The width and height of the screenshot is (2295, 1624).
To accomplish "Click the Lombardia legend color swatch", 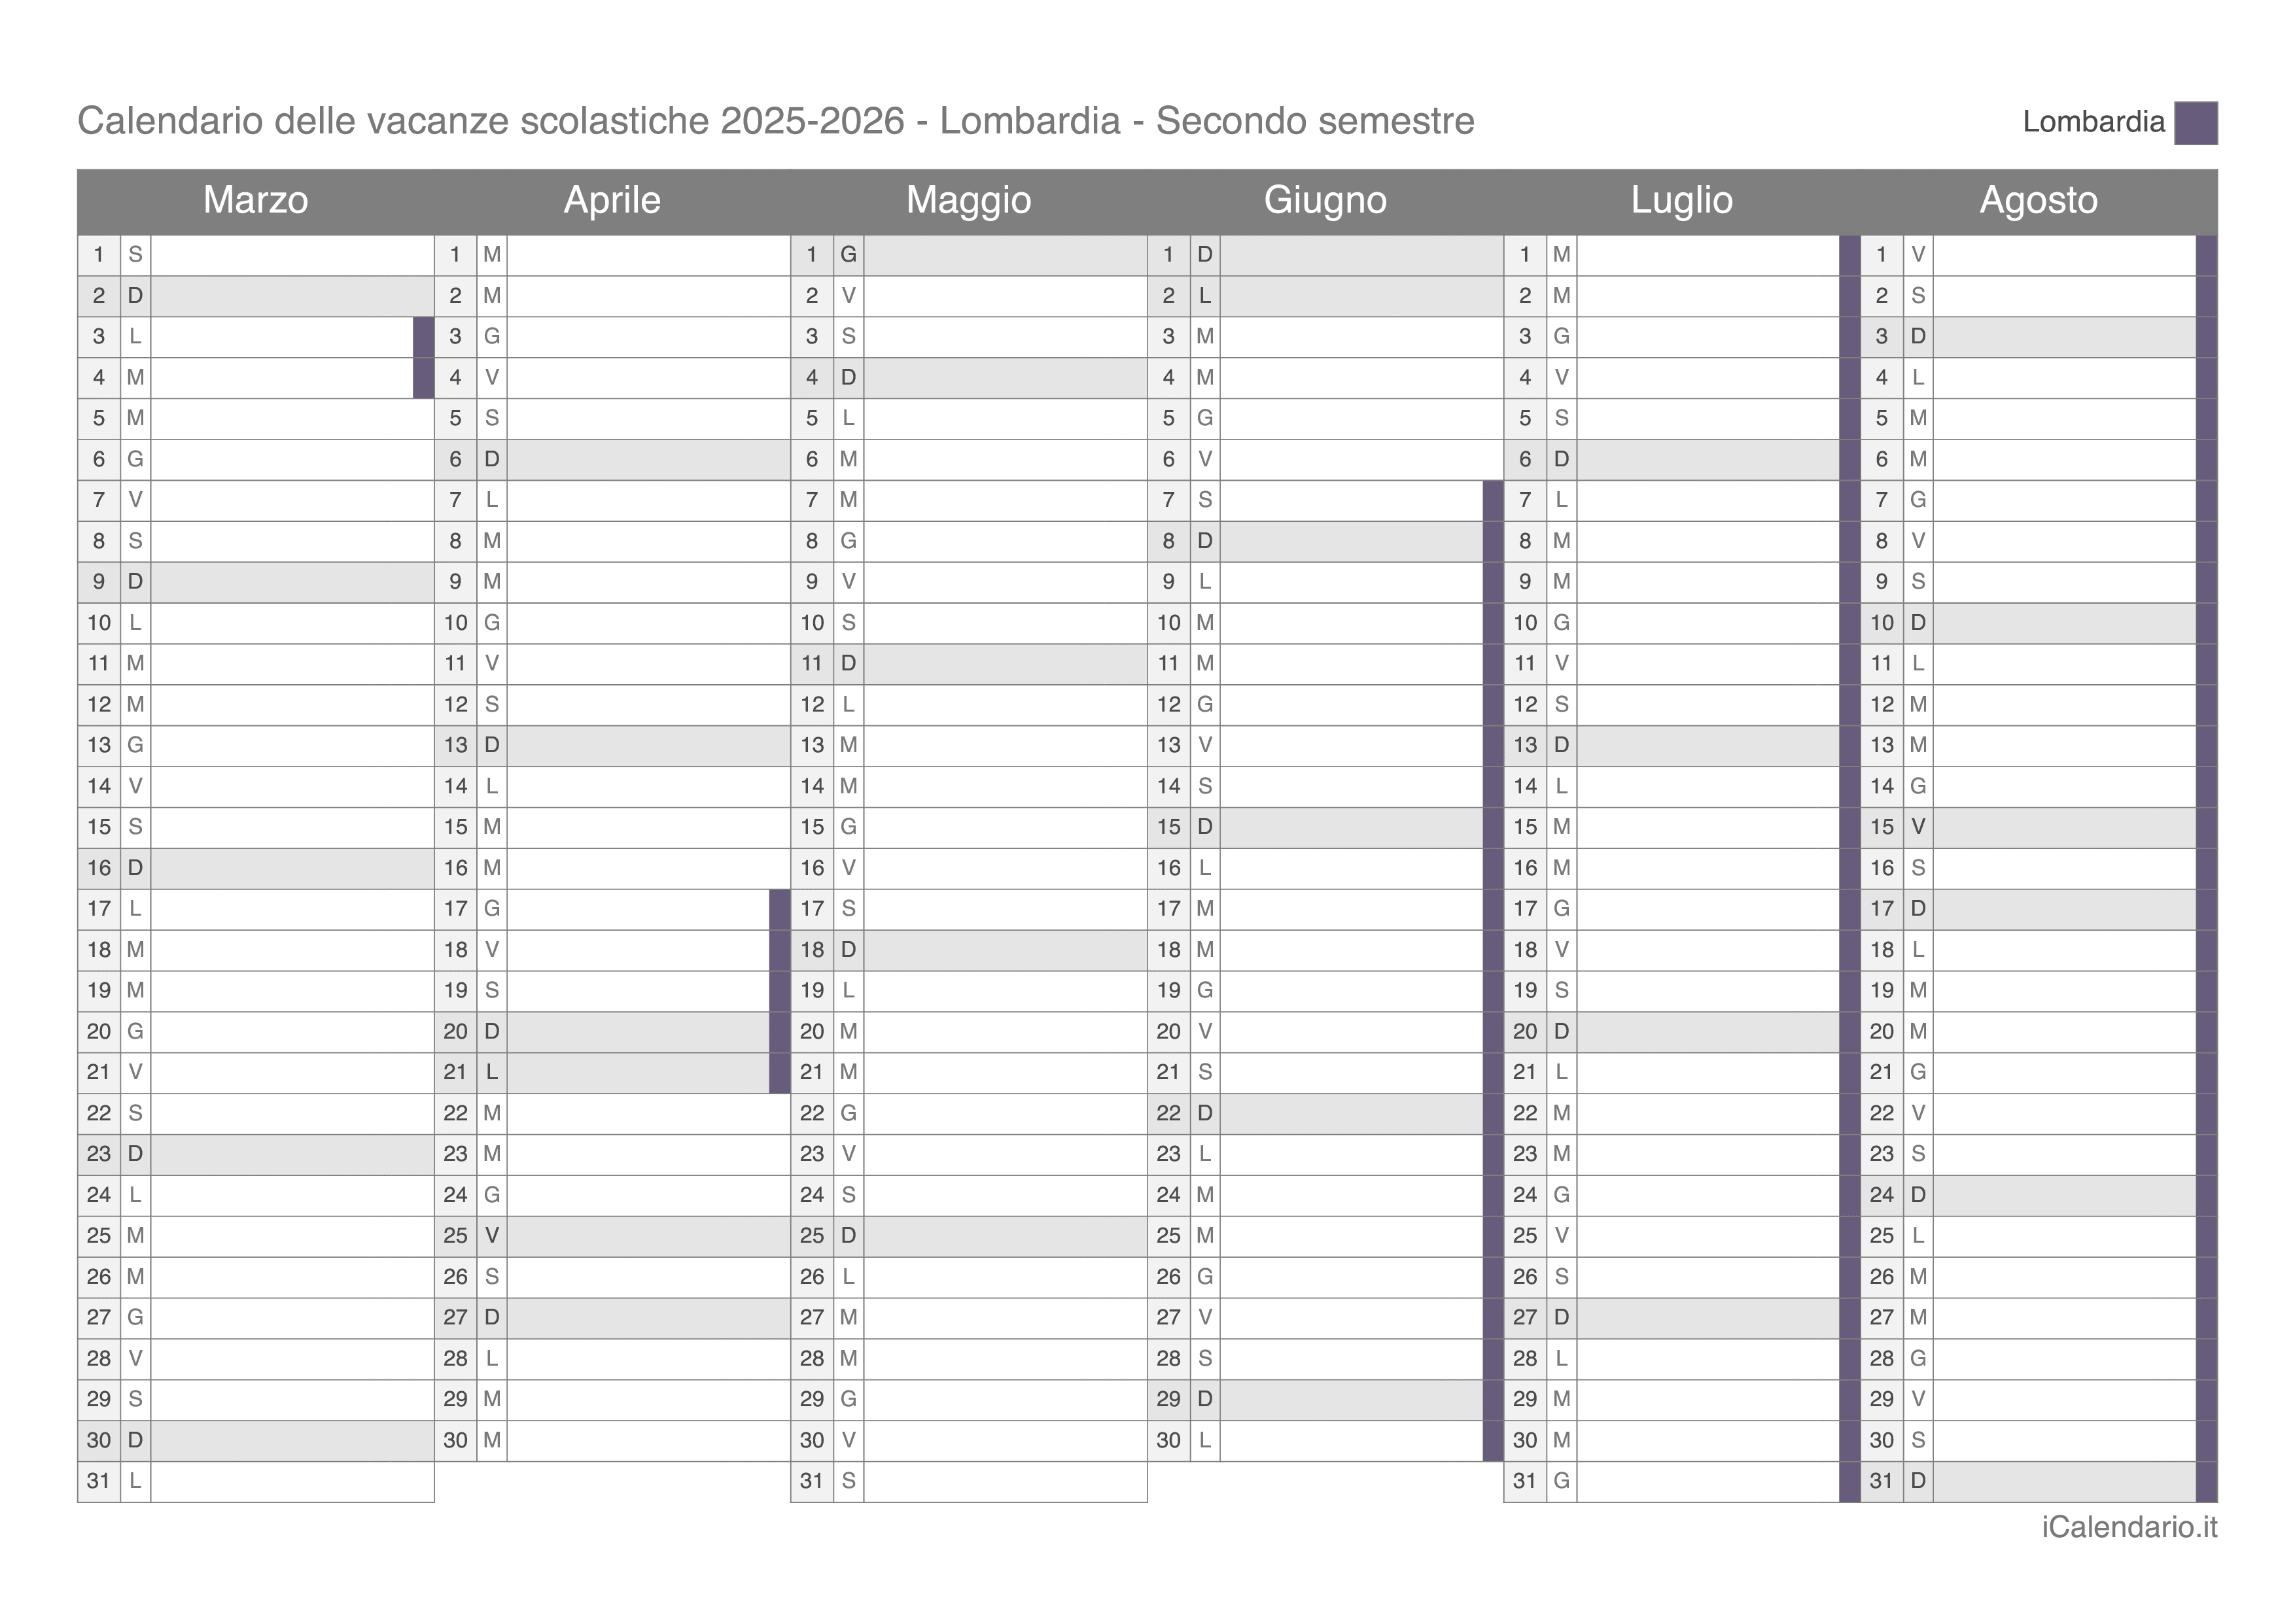I will (x=2195, y=123).
